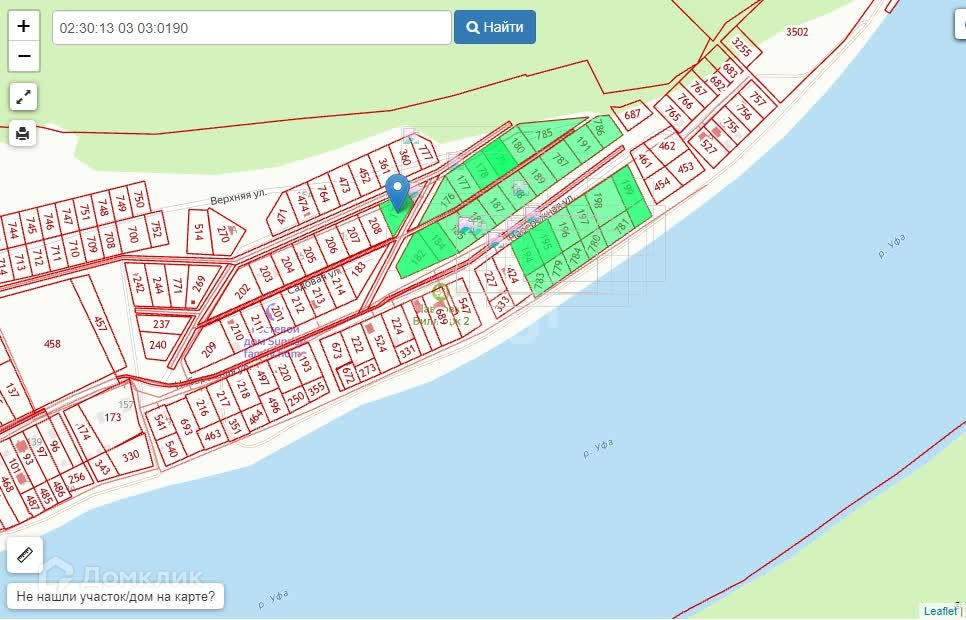
Task: Select parcel 3255 near top
Action: pyautogui.click(x=741, y=47)
